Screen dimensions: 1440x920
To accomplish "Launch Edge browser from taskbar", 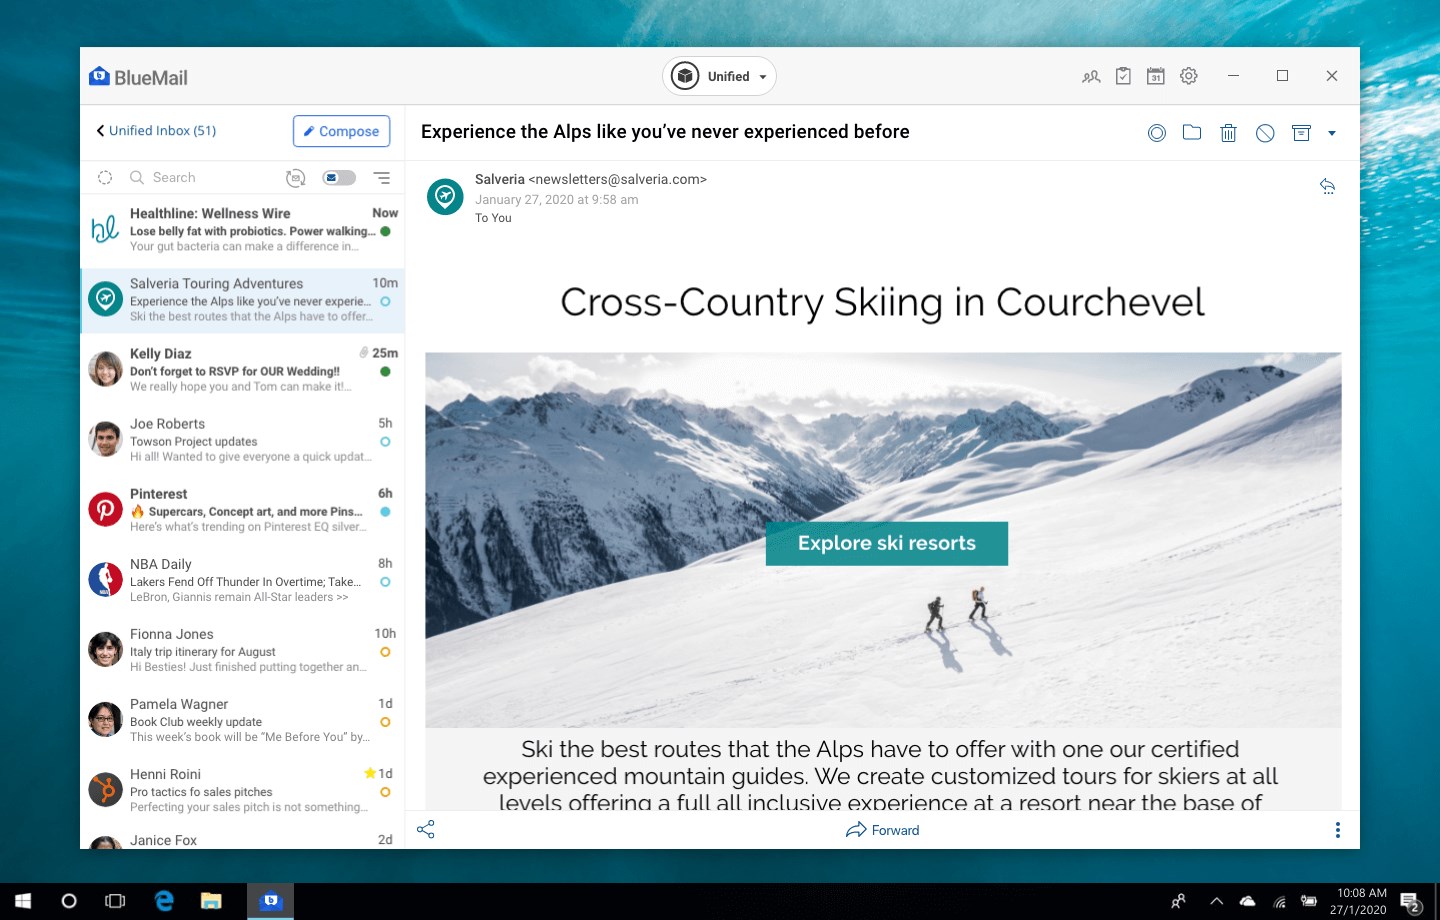I will pos(164,901).
